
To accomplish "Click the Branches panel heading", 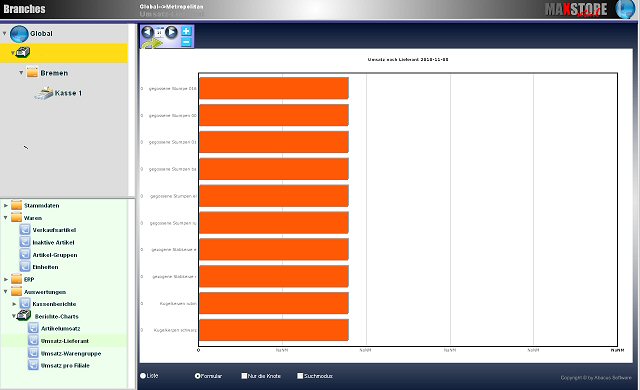I will pos(24,9).
